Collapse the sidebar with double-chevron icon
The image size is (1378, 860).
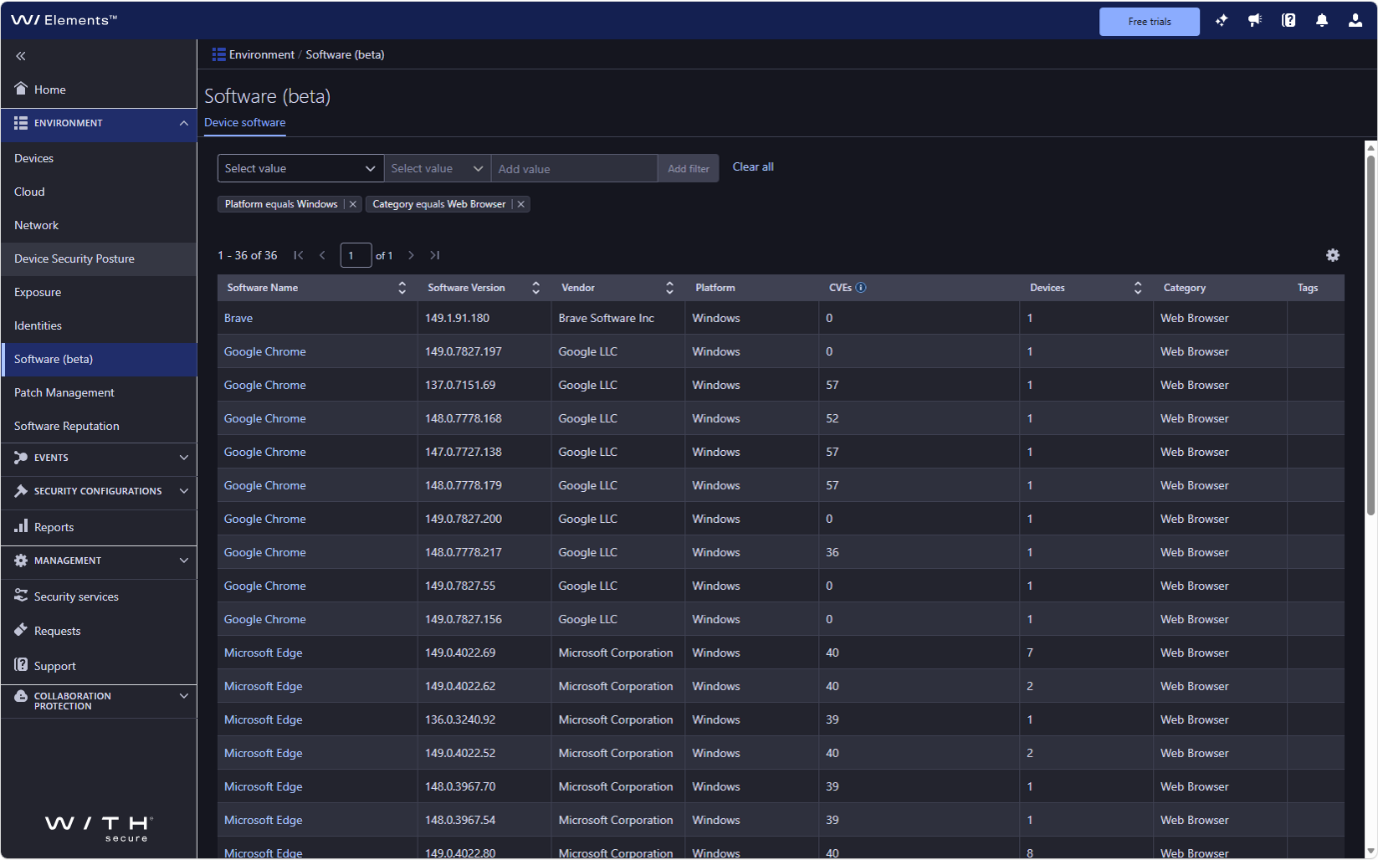[21, 56]
